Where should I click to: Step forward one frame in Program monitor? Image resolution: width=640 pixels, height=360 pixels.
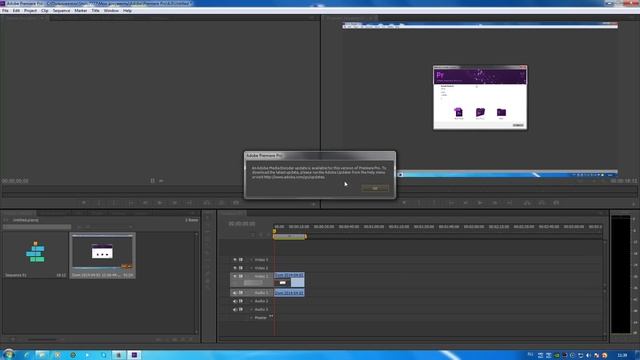click(495, 203)
